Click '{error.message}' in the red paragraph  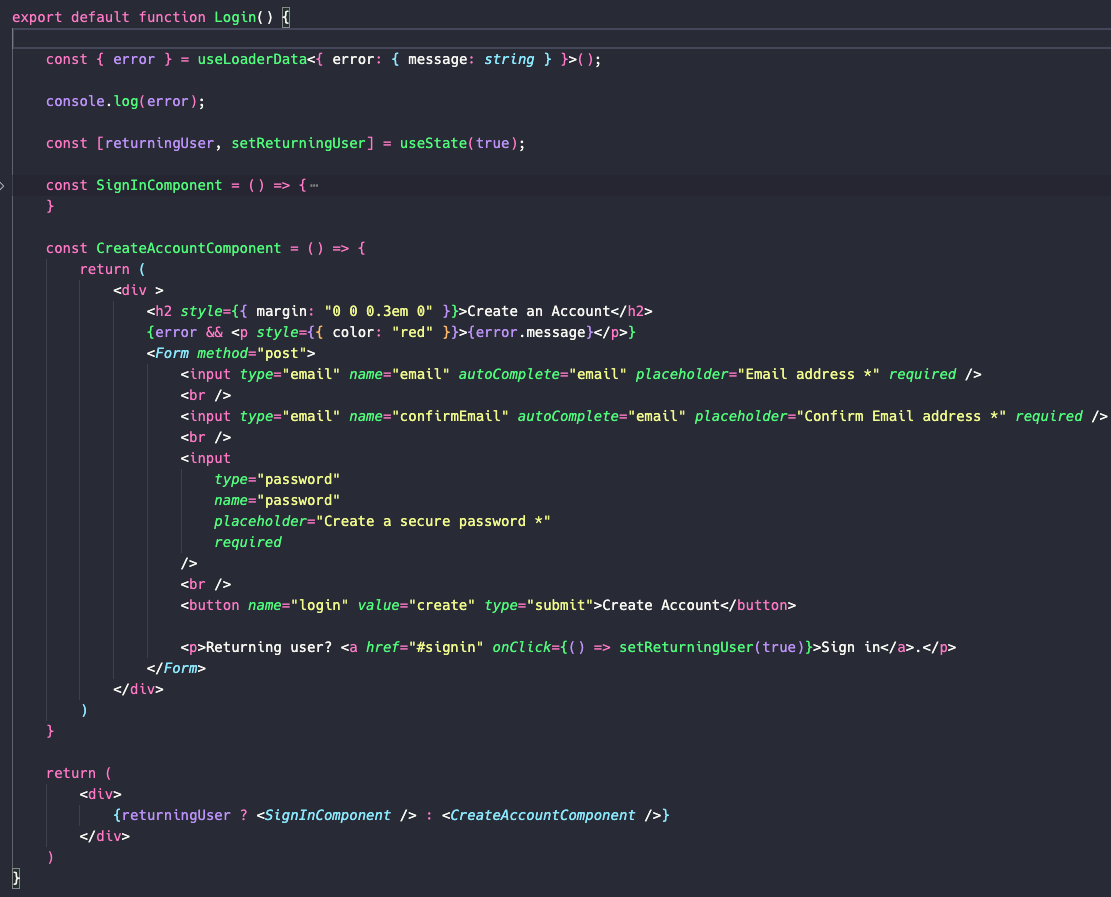pyautogui.click(x=531, y=332)
